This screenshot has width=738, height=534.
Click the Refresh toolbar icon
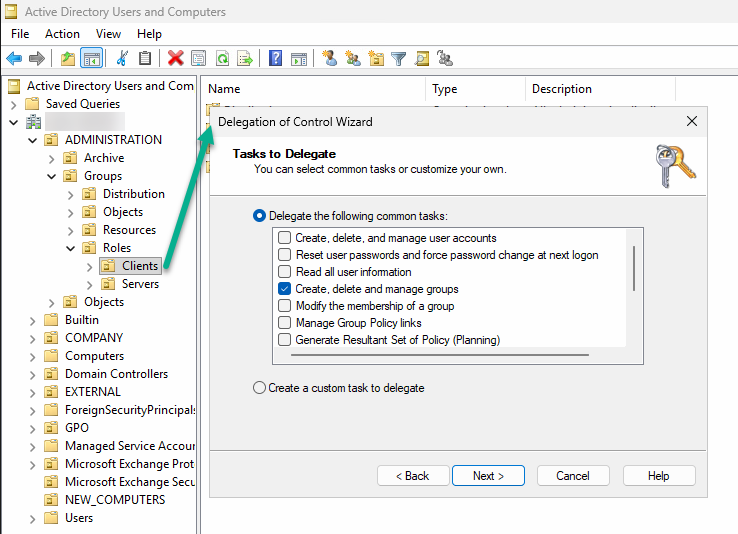[222, 59]
